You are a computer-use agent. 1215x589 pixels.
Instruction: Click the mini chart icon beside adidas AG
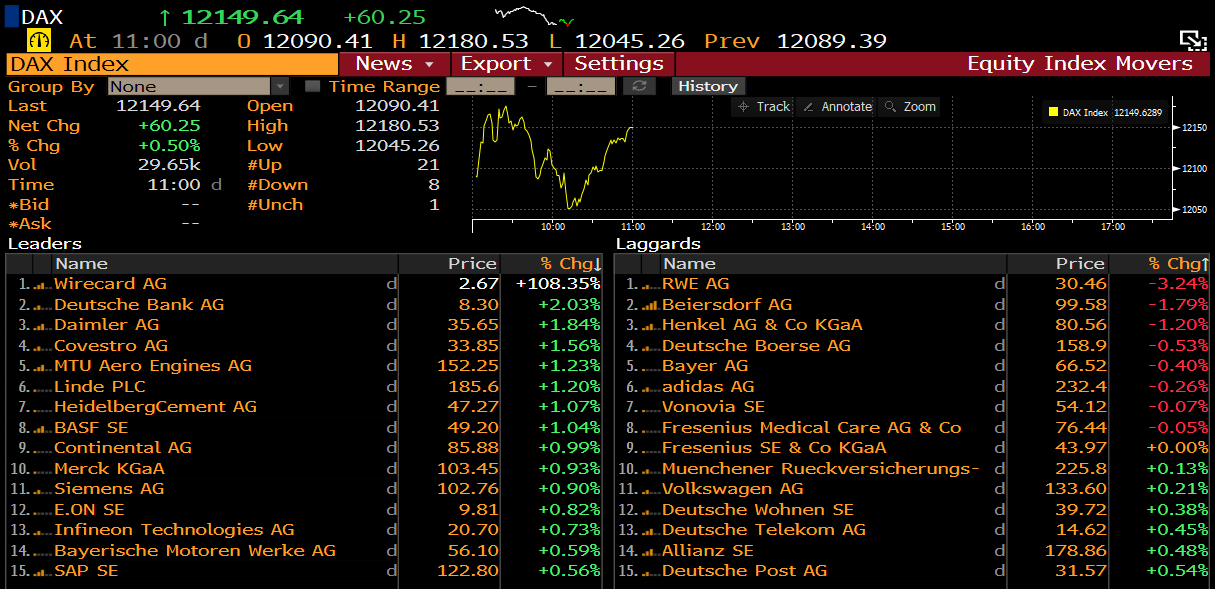650,387
